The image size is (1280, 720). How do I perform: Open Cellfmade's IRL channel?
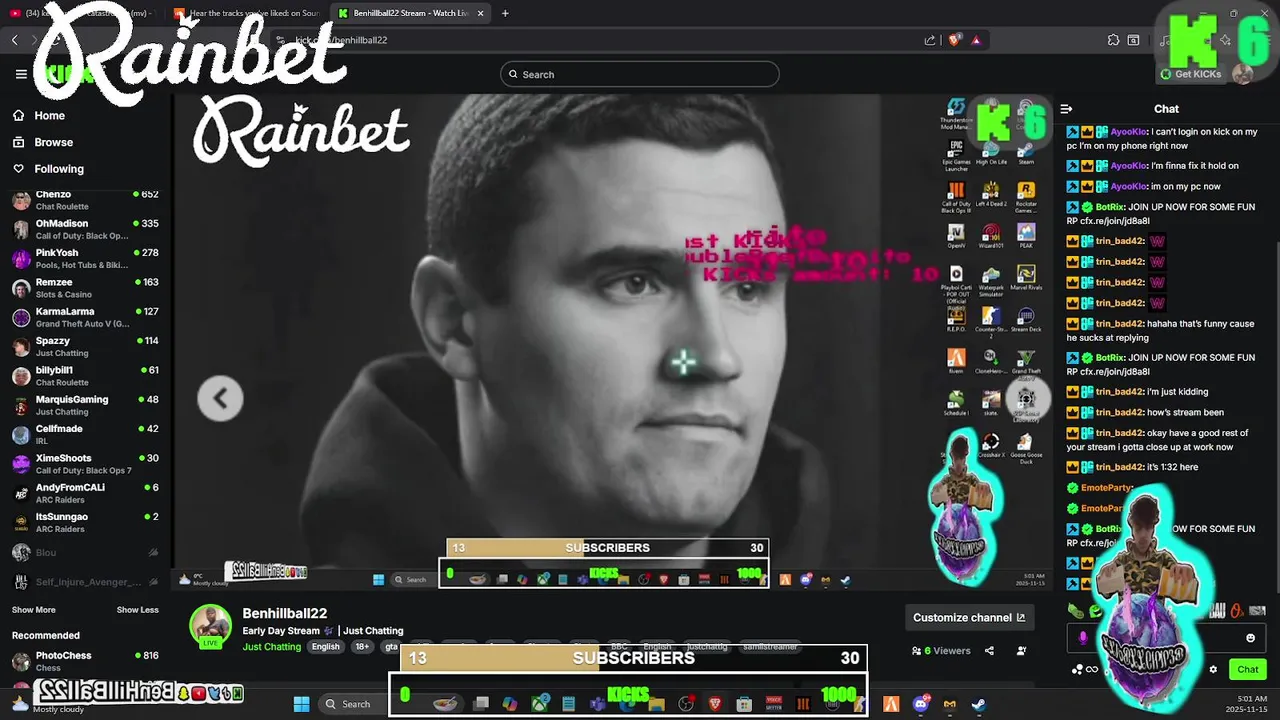coord(85,435)
